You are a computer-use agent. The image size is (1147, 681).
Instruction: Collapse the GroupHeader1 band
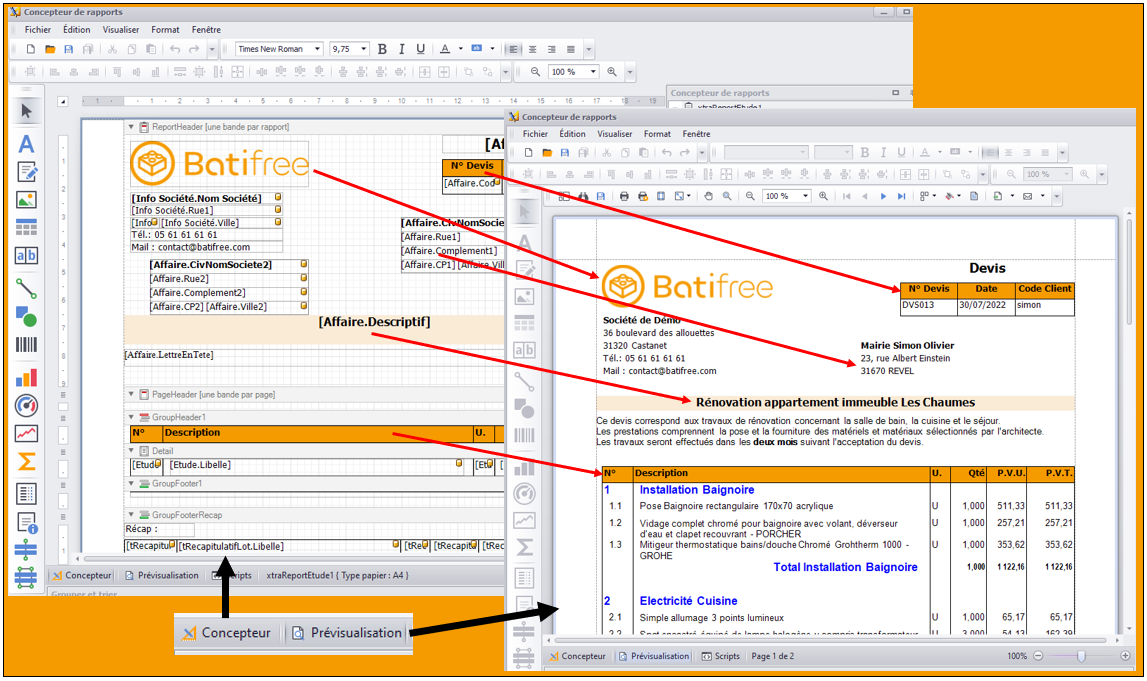[x=132, y=417]
